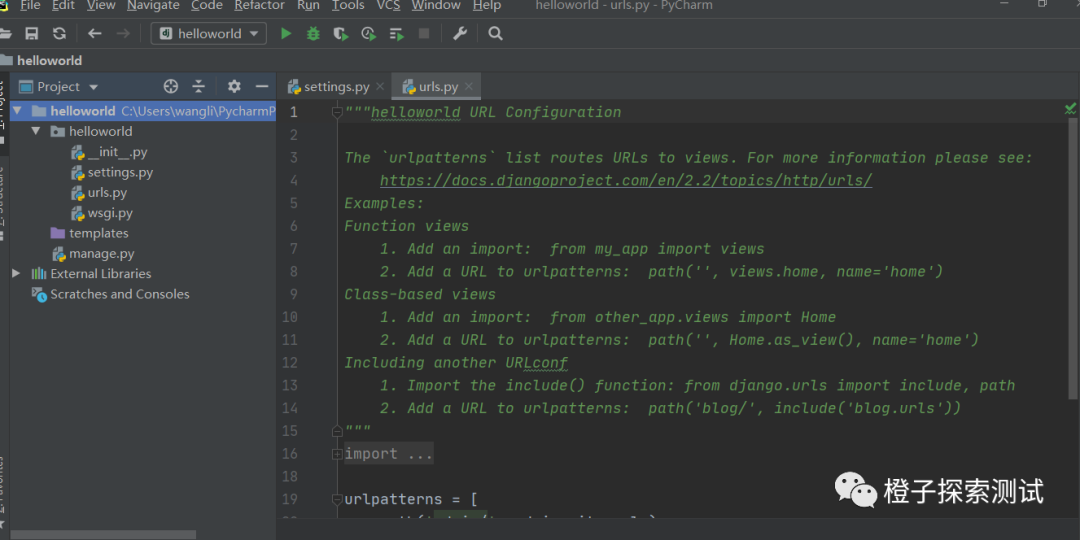Screen dimensions: 1080x540
Task: Click the Project panel horizontal scrollbar
Action: pos(103,534)
